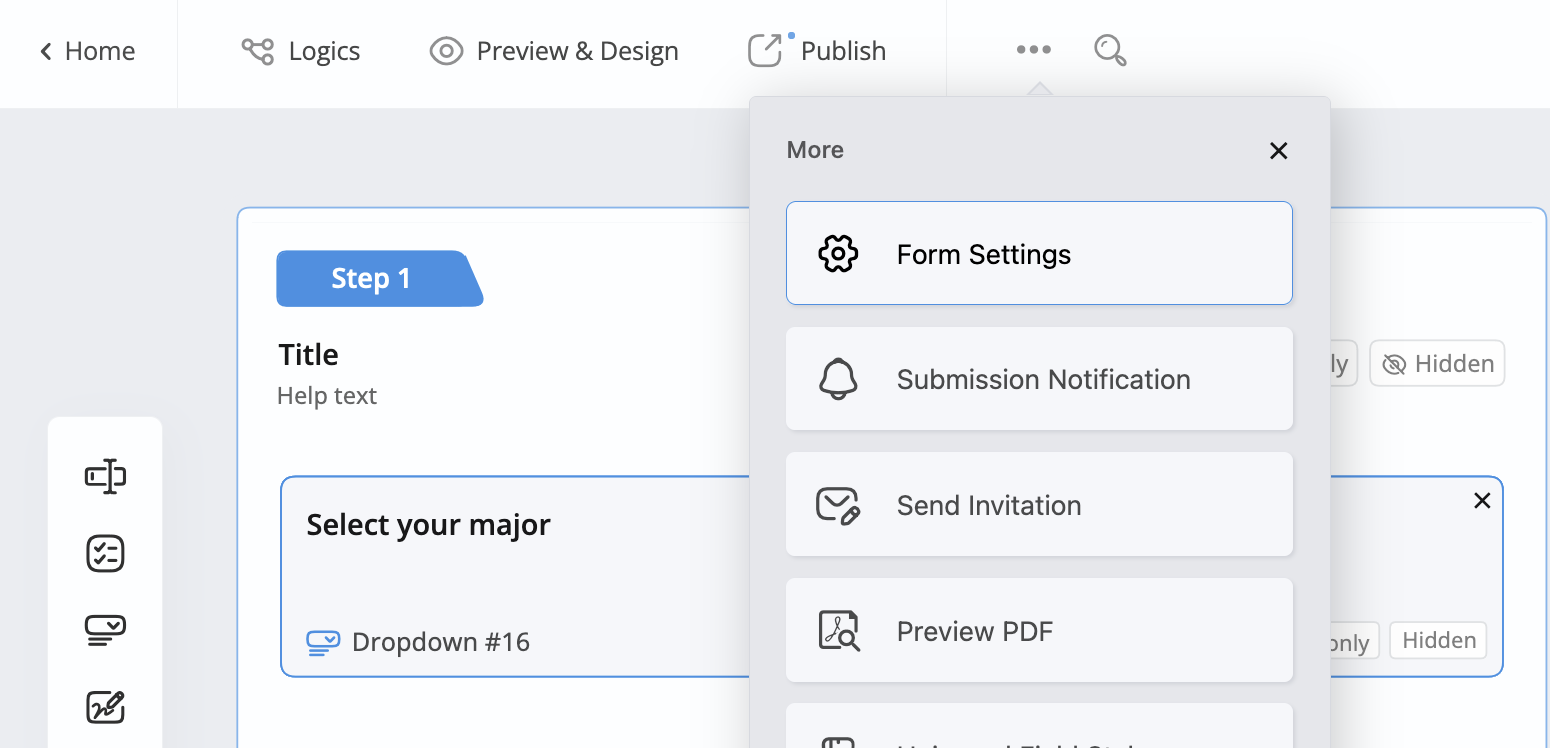Select the checklist field icon in sidebar

click(105, 553)
